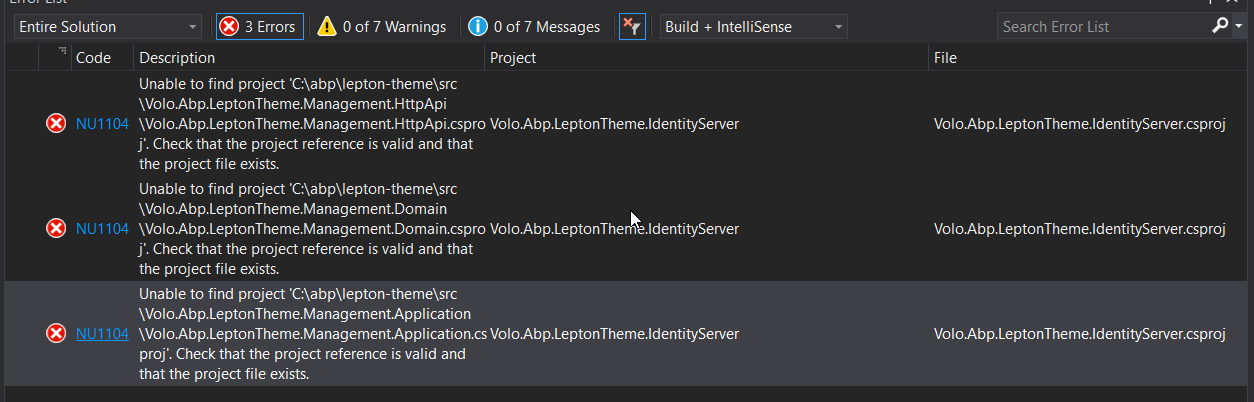Open the NU1104 link for the HttpApi error

click(102, 123)
